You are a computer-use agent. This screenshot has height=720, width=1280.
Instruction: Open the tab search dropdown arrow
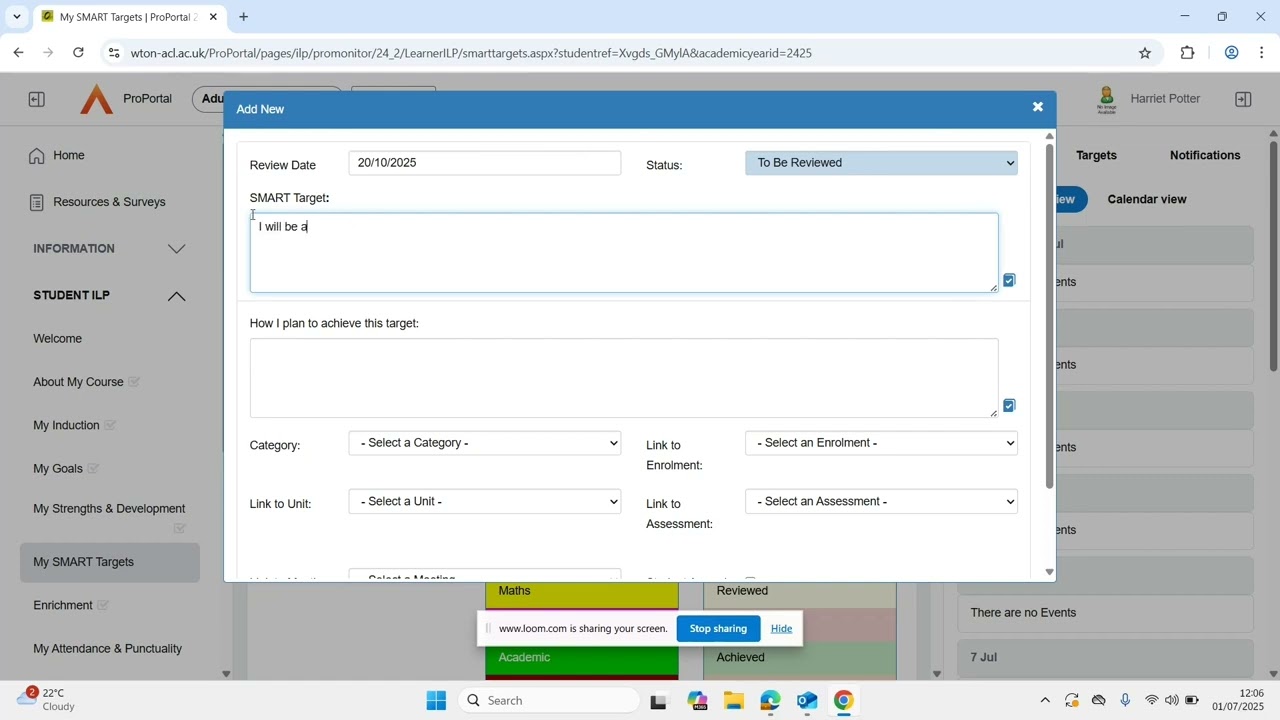pyautogui.click(x=16, y=17)
